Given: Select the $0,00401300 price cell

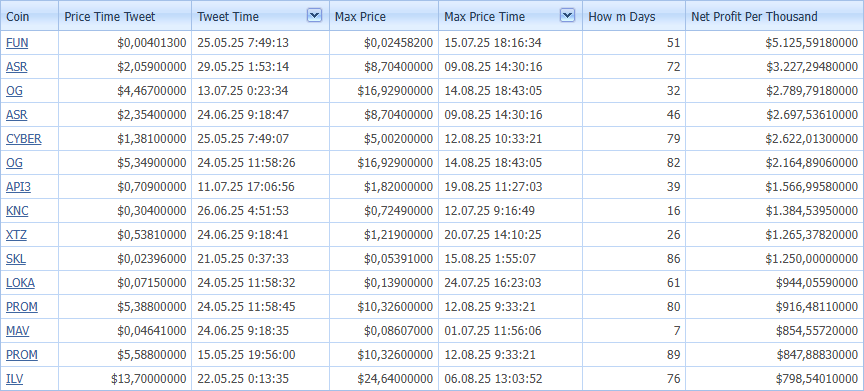Looking at the screenshot, I should (125, 43).
